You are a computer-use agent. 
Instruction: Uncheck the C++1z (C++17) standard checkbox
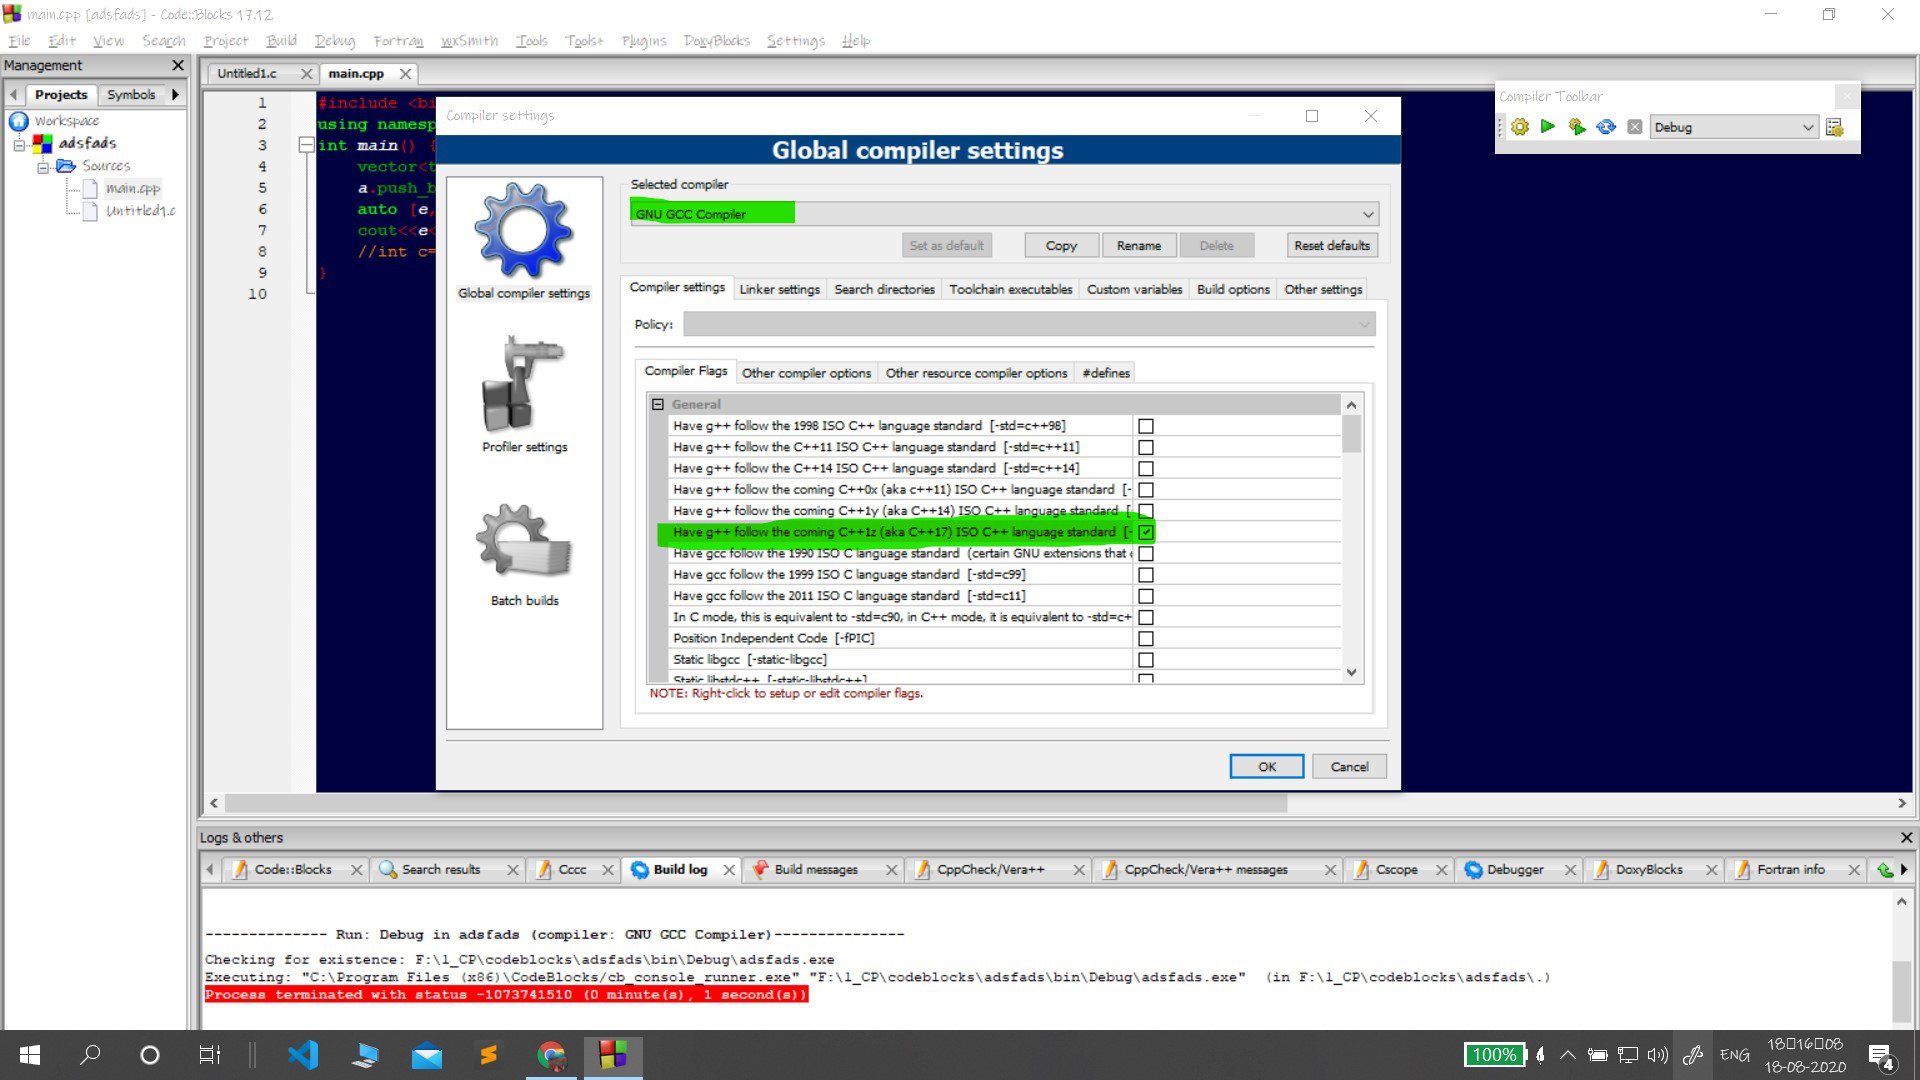pos(1146,532)
